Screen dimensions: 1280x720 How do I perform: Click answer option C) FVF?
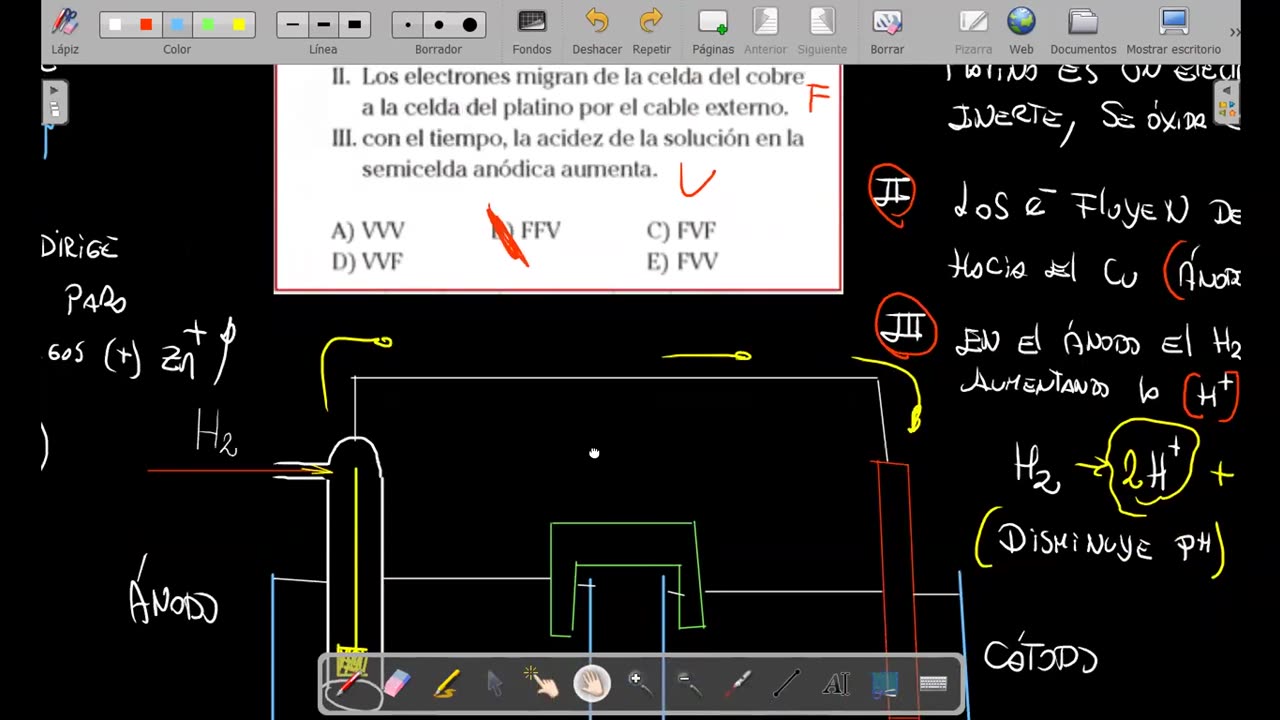(x=682, y=231)
